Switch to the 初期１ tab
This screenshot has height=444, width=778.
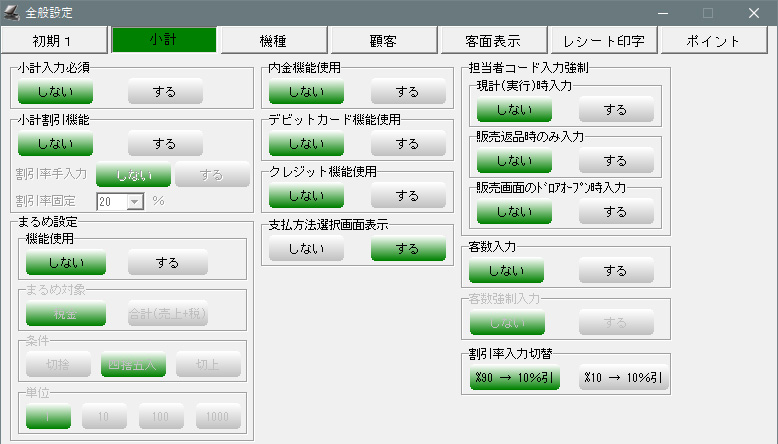click(55, 41)
